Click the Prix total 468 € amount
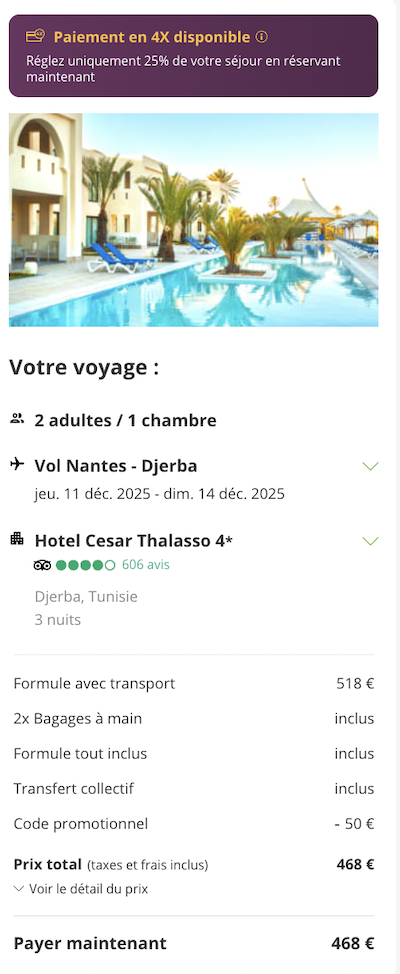Viewport: 400px width, 974px height. point(355,864)
